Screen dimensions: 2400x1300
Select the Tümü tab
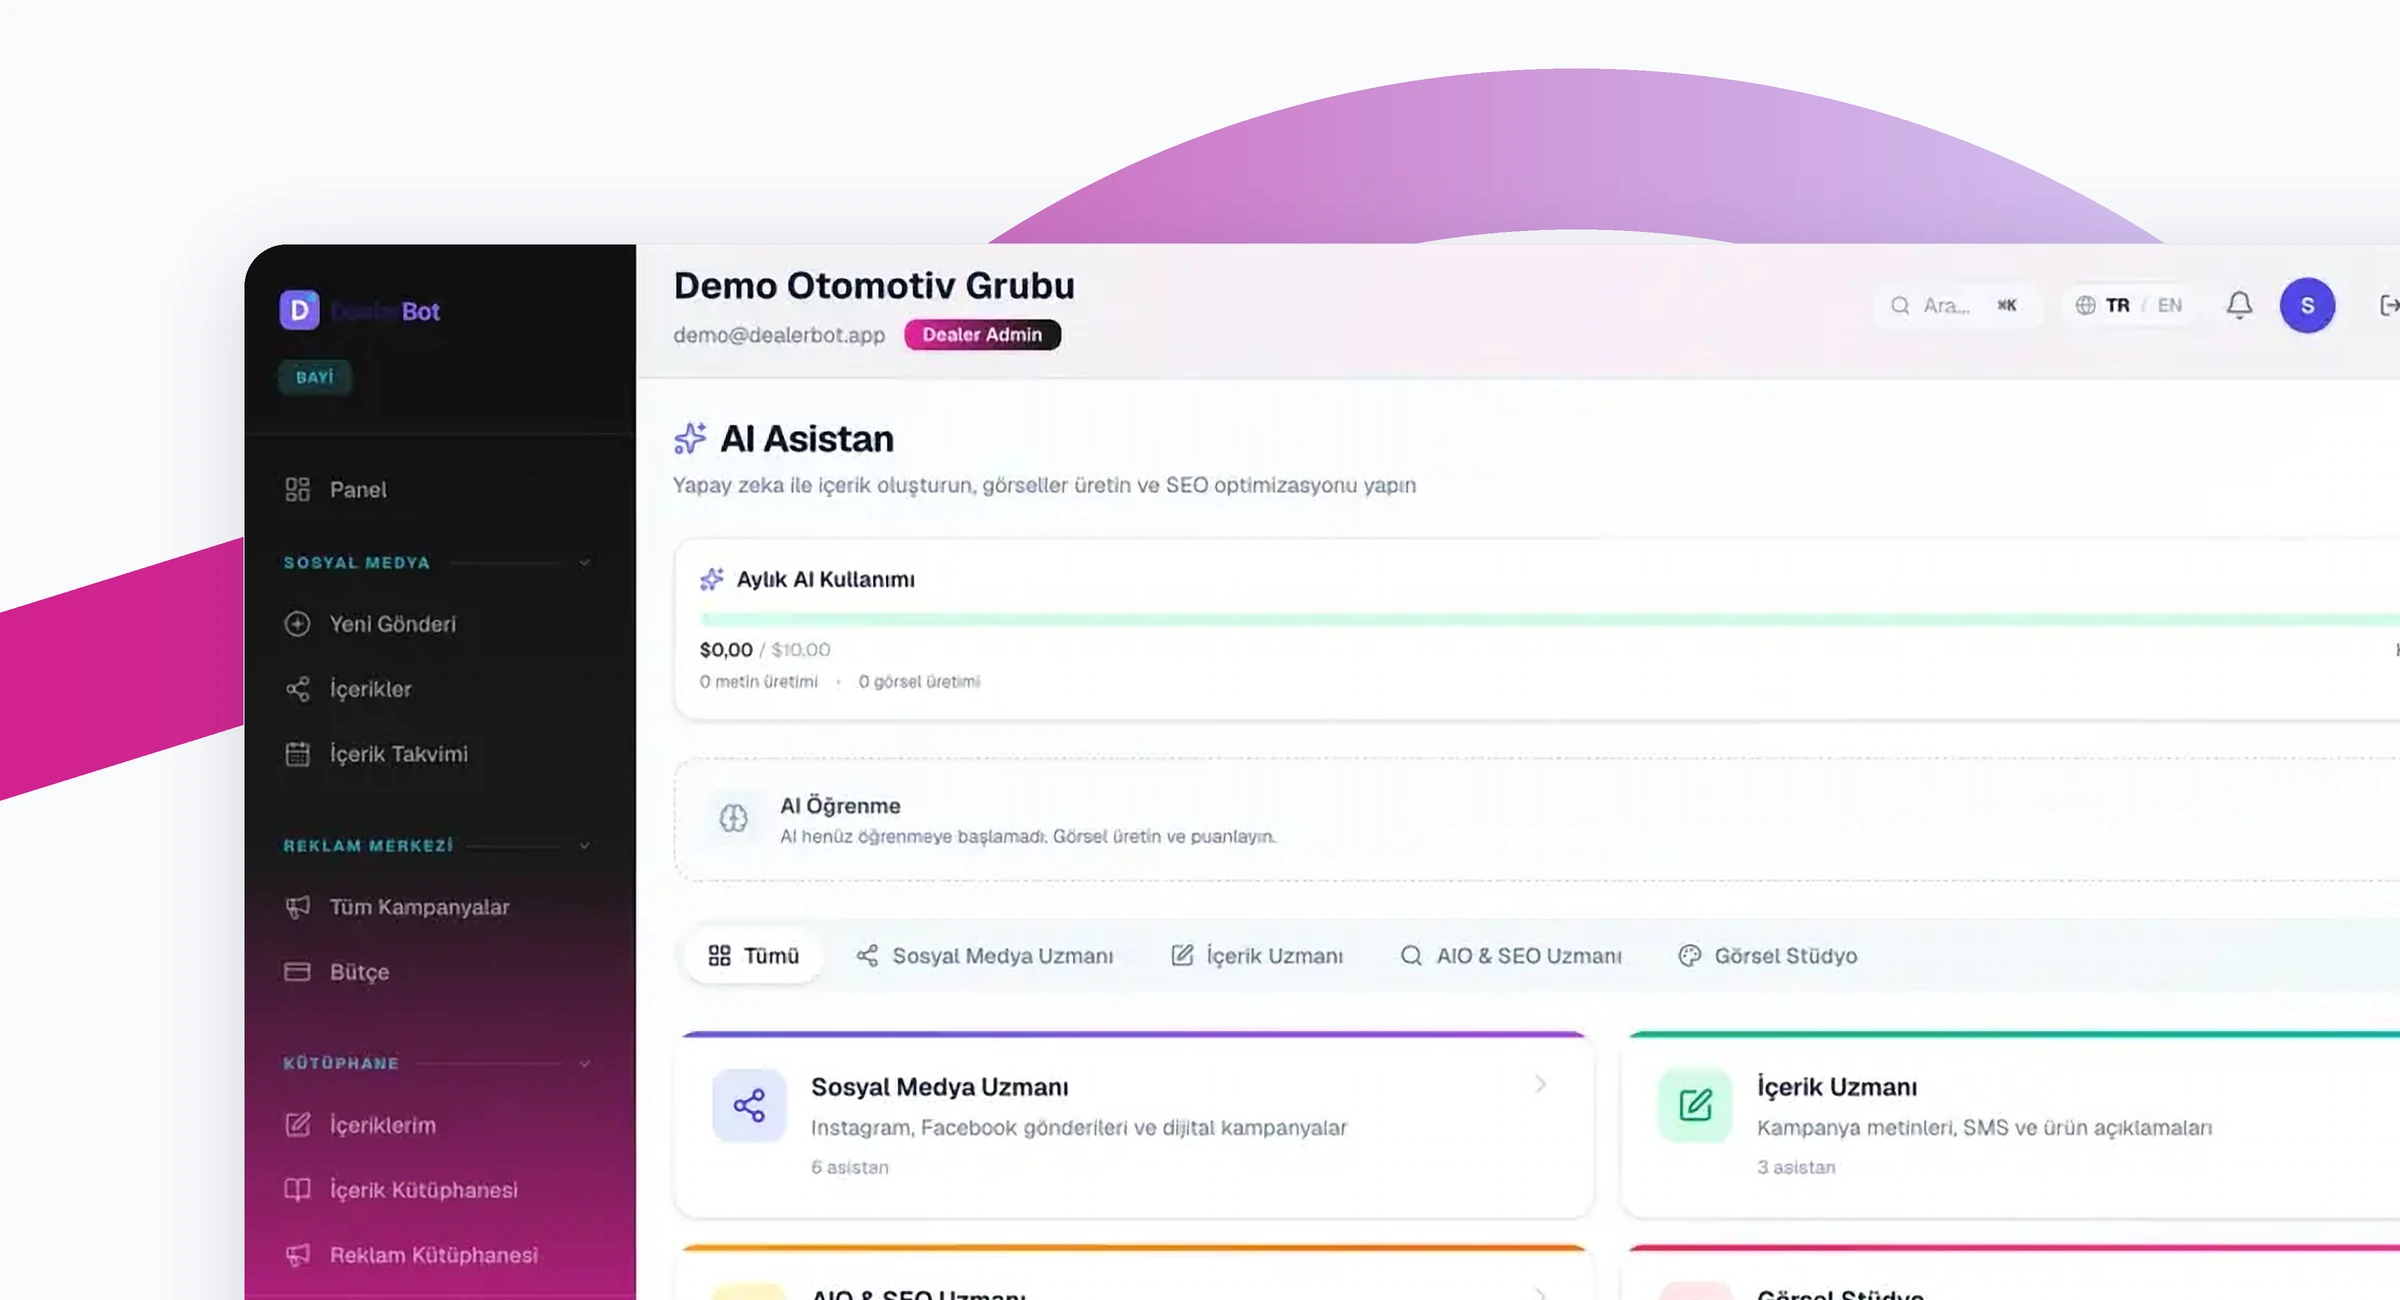pos(754,956)
